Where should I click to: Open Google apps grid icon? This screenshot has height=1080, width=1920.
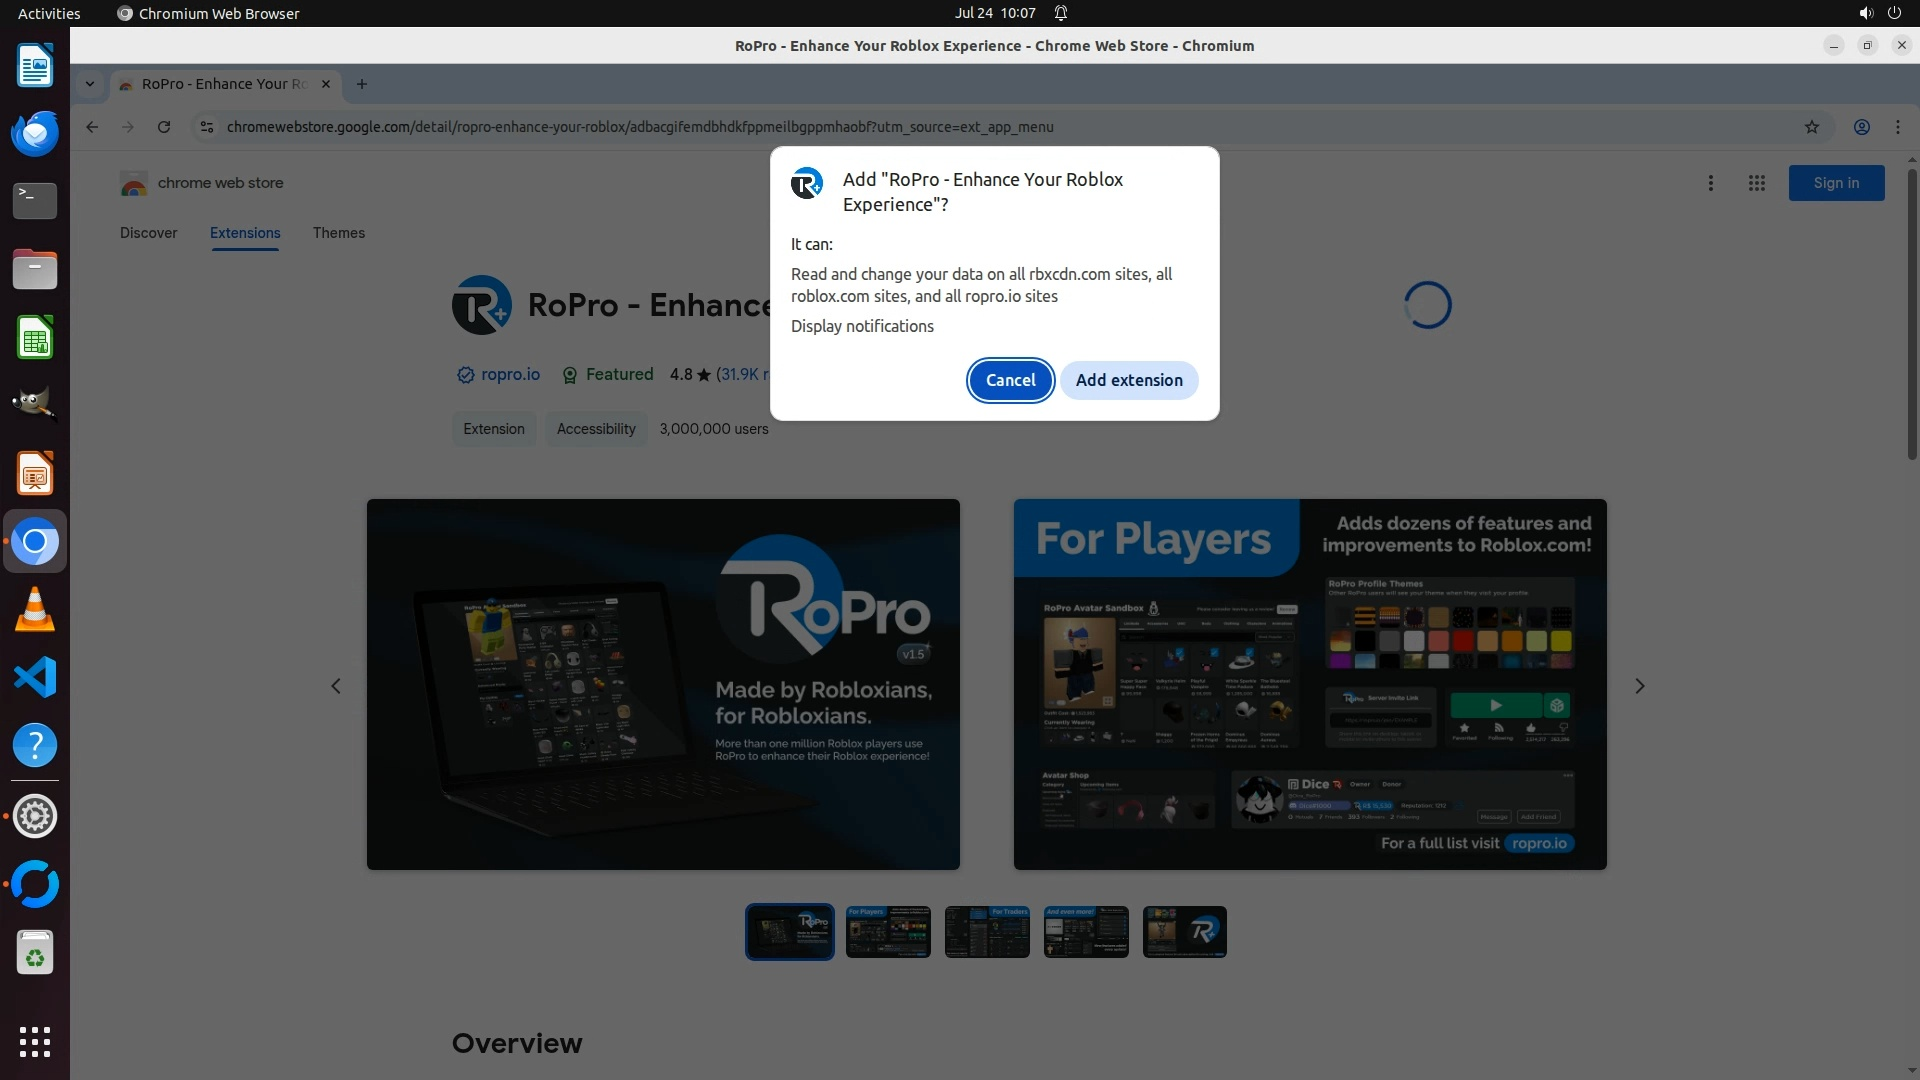pos(1756,183)
